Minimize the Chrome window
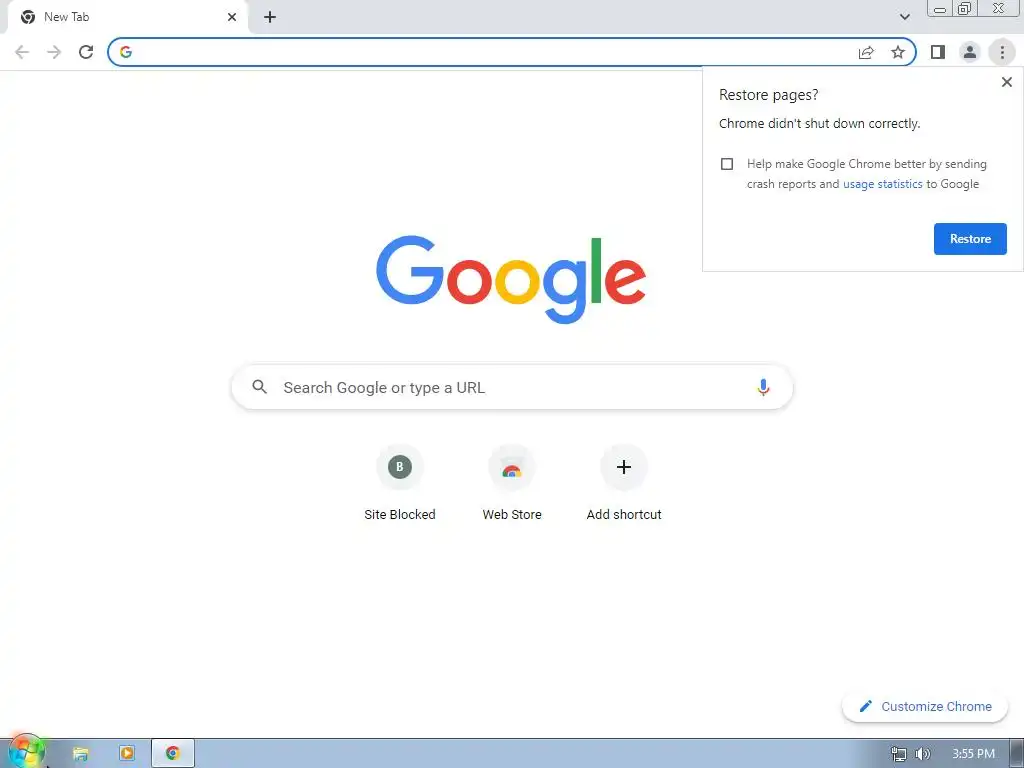Screen dimensions: 1024x768 click(x=940, y=8)
